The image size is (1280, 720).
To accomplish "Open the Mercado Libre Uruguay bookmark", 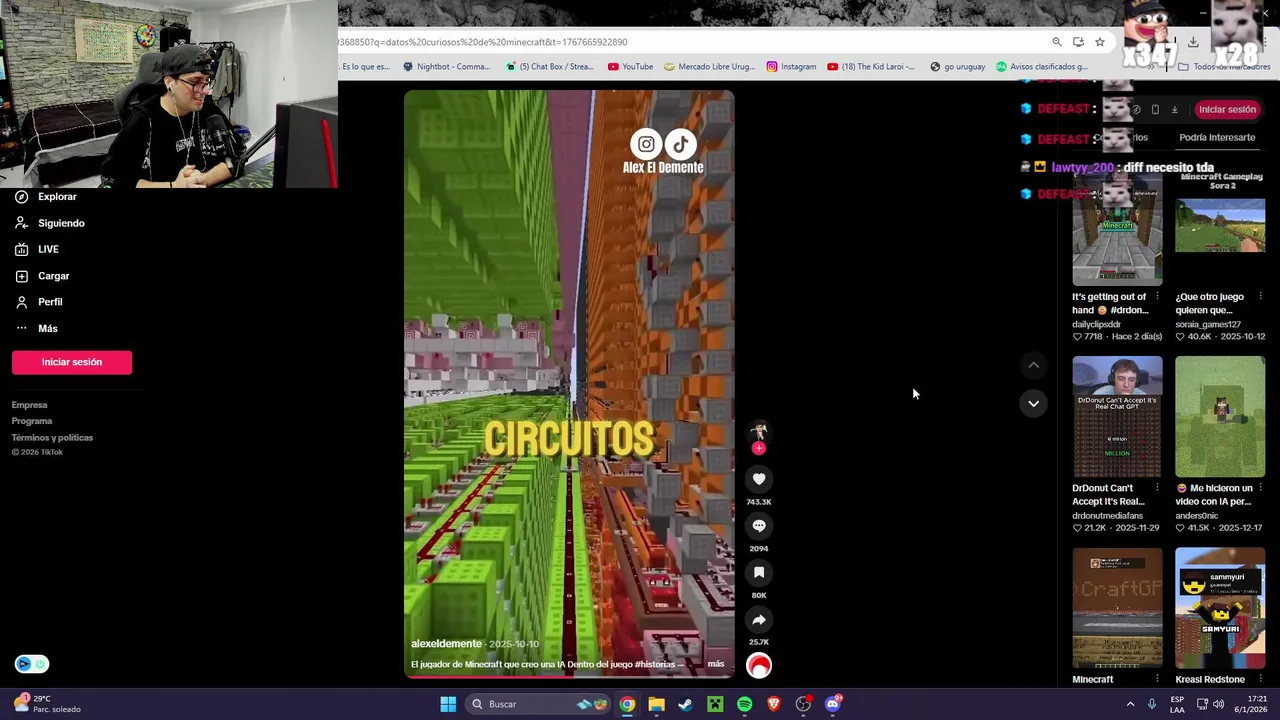I will coord(709,67).
